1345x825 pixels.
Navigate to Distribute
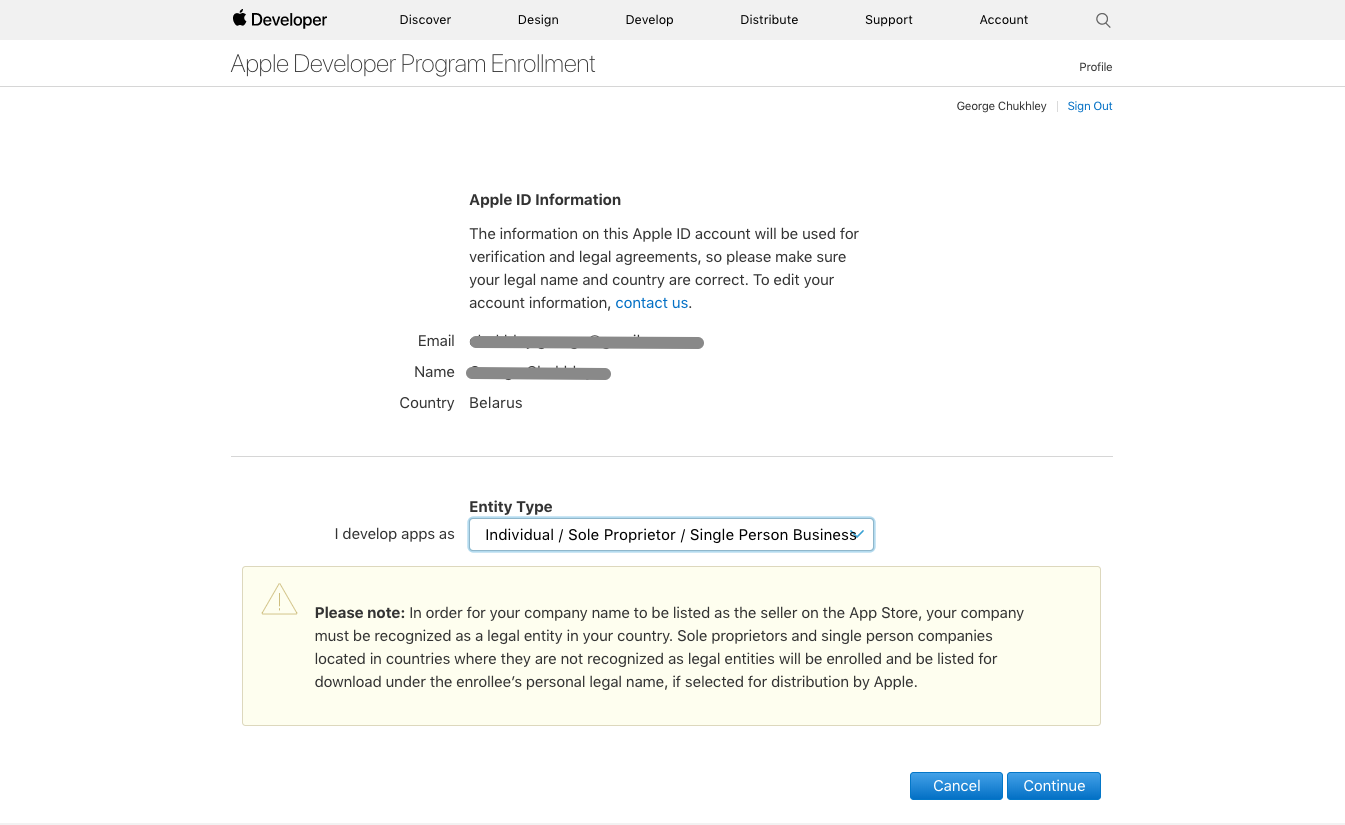coord(769,20)
